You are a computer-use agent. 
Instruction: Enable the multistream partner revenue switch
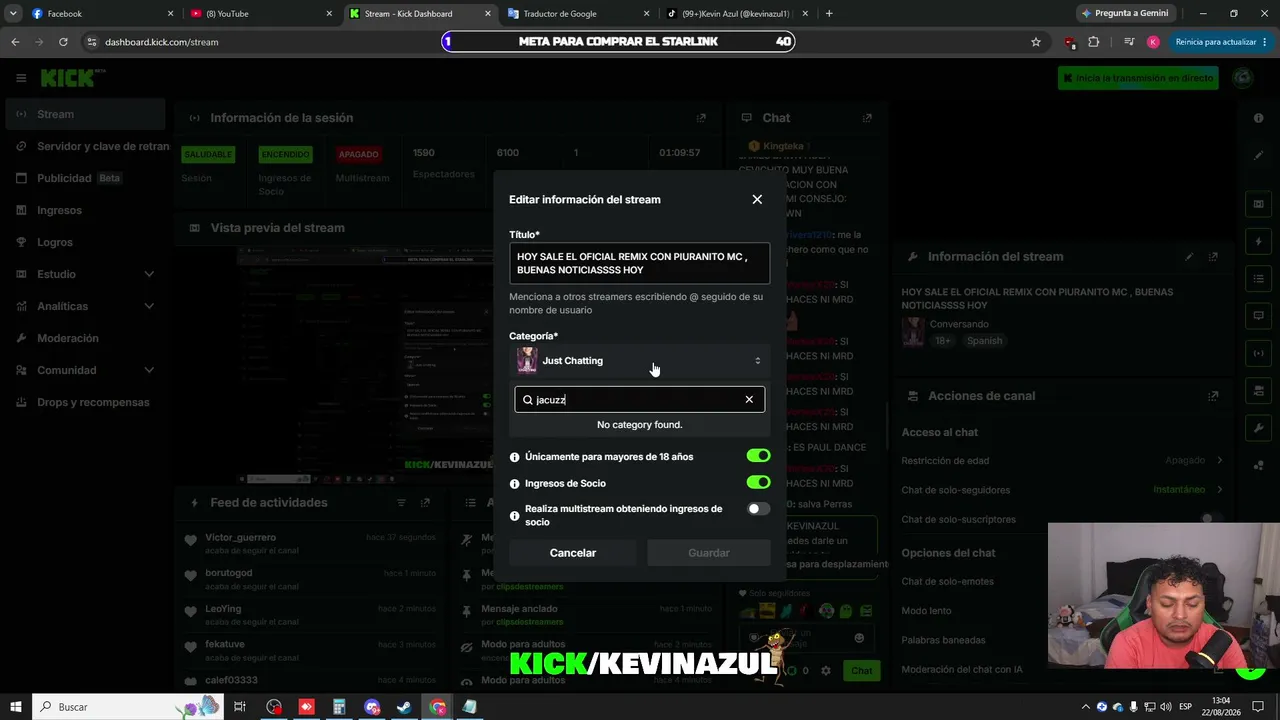click(x=758, y=509)
